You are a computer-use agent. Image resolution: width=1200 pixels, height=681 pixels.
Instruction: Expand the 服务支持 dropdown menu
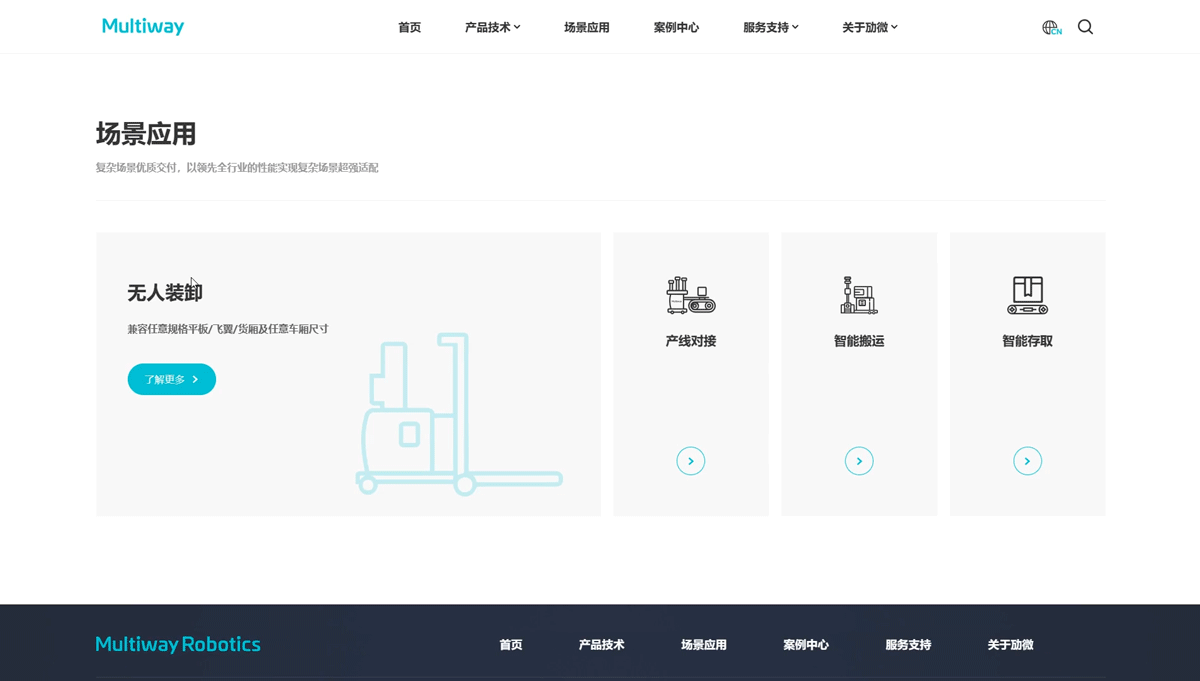click(770, 28)
